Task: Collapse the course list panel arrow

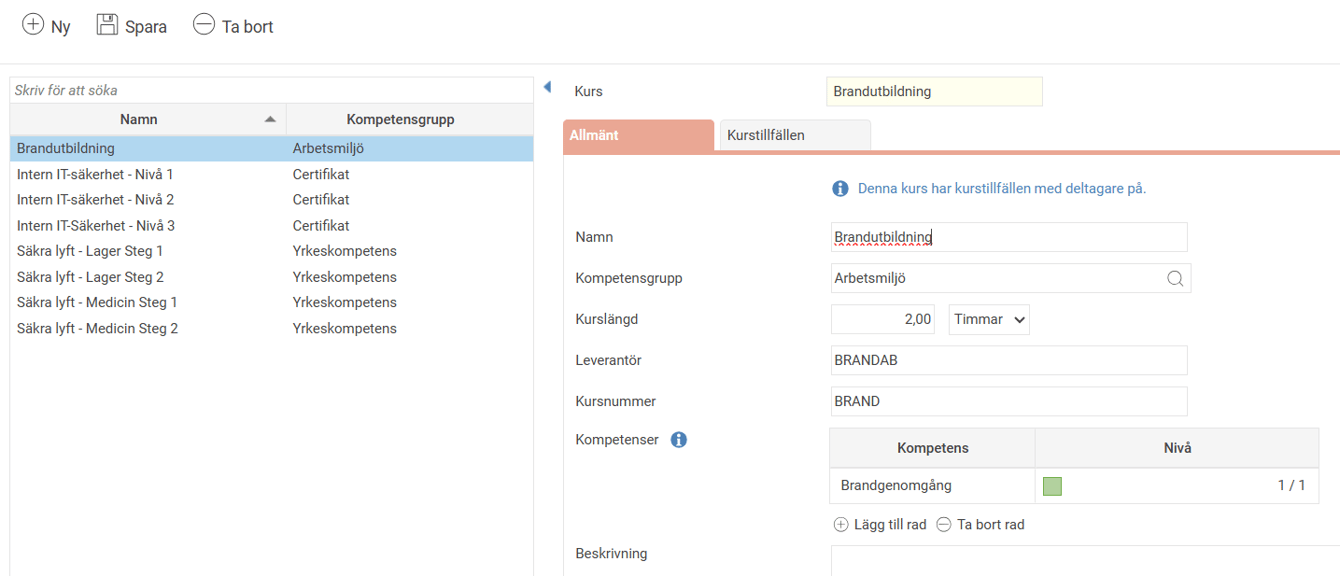Action: pyautogui.click(x=547, y=88)
